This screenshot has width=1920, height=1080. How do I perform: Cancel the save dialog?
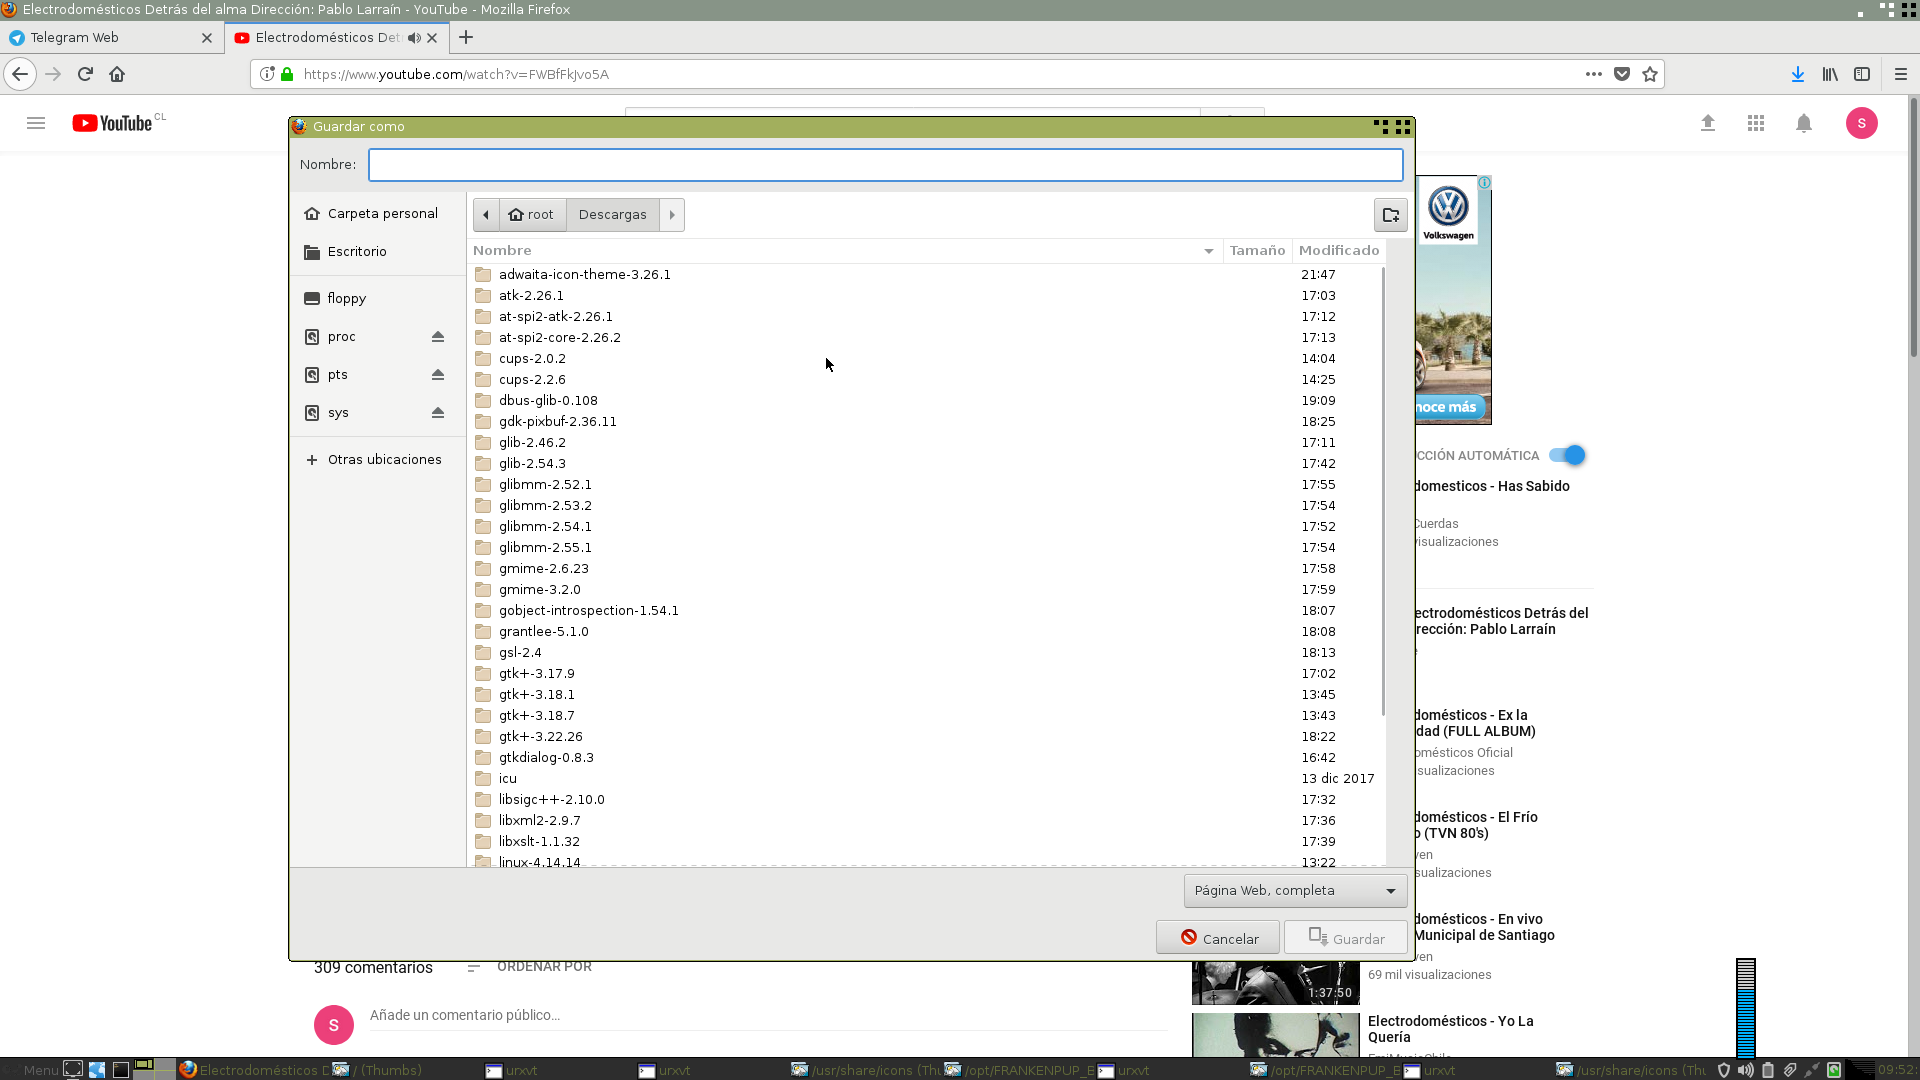tap(1218, 939)
